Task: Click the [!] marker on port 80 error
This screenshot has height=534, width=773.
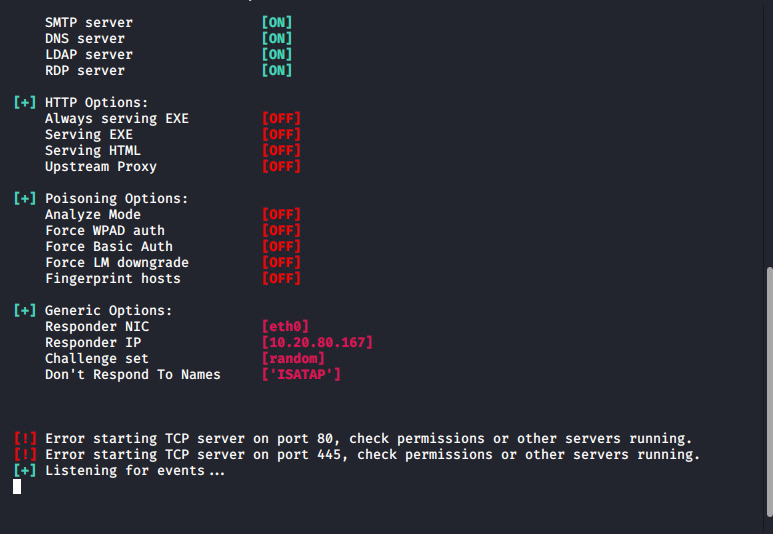Action: point(25,438)
